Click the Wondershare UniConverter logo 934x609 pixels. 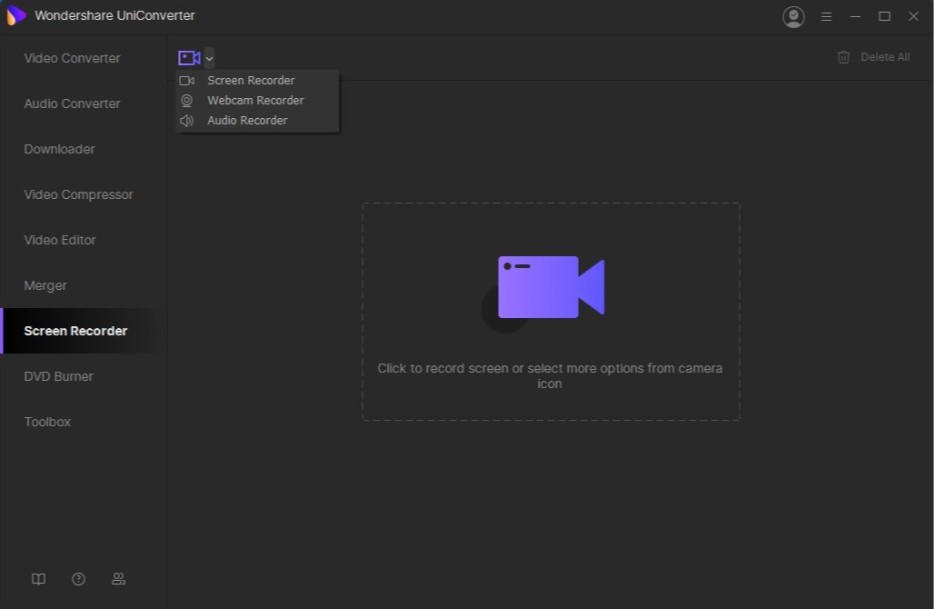click(16, 15)
